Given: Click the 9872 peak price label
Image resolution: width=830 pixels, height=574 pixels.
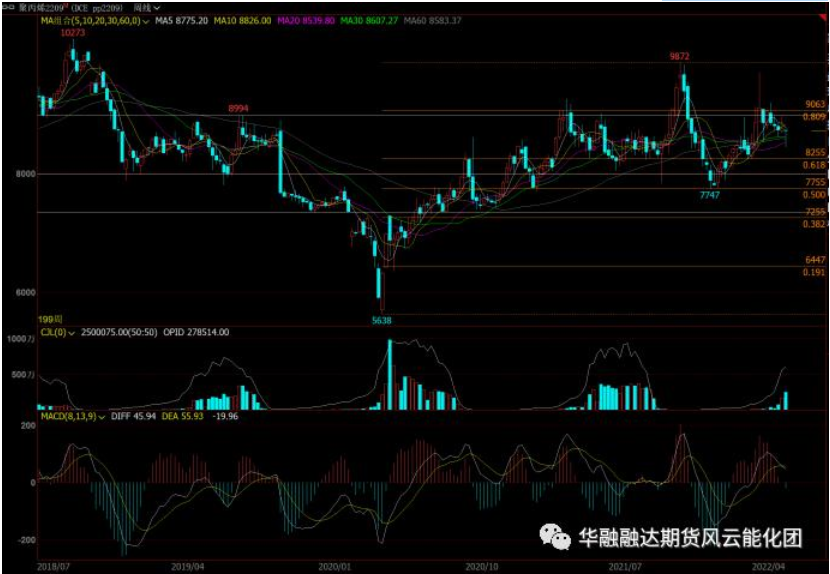Looking at the screenshot, I should pyautogui.click(x=679, y=56).
